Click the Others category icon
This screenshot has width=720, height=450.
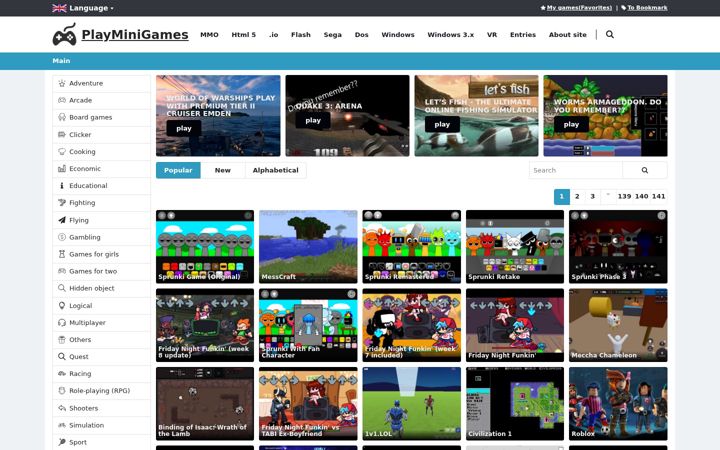coord(62,339)
